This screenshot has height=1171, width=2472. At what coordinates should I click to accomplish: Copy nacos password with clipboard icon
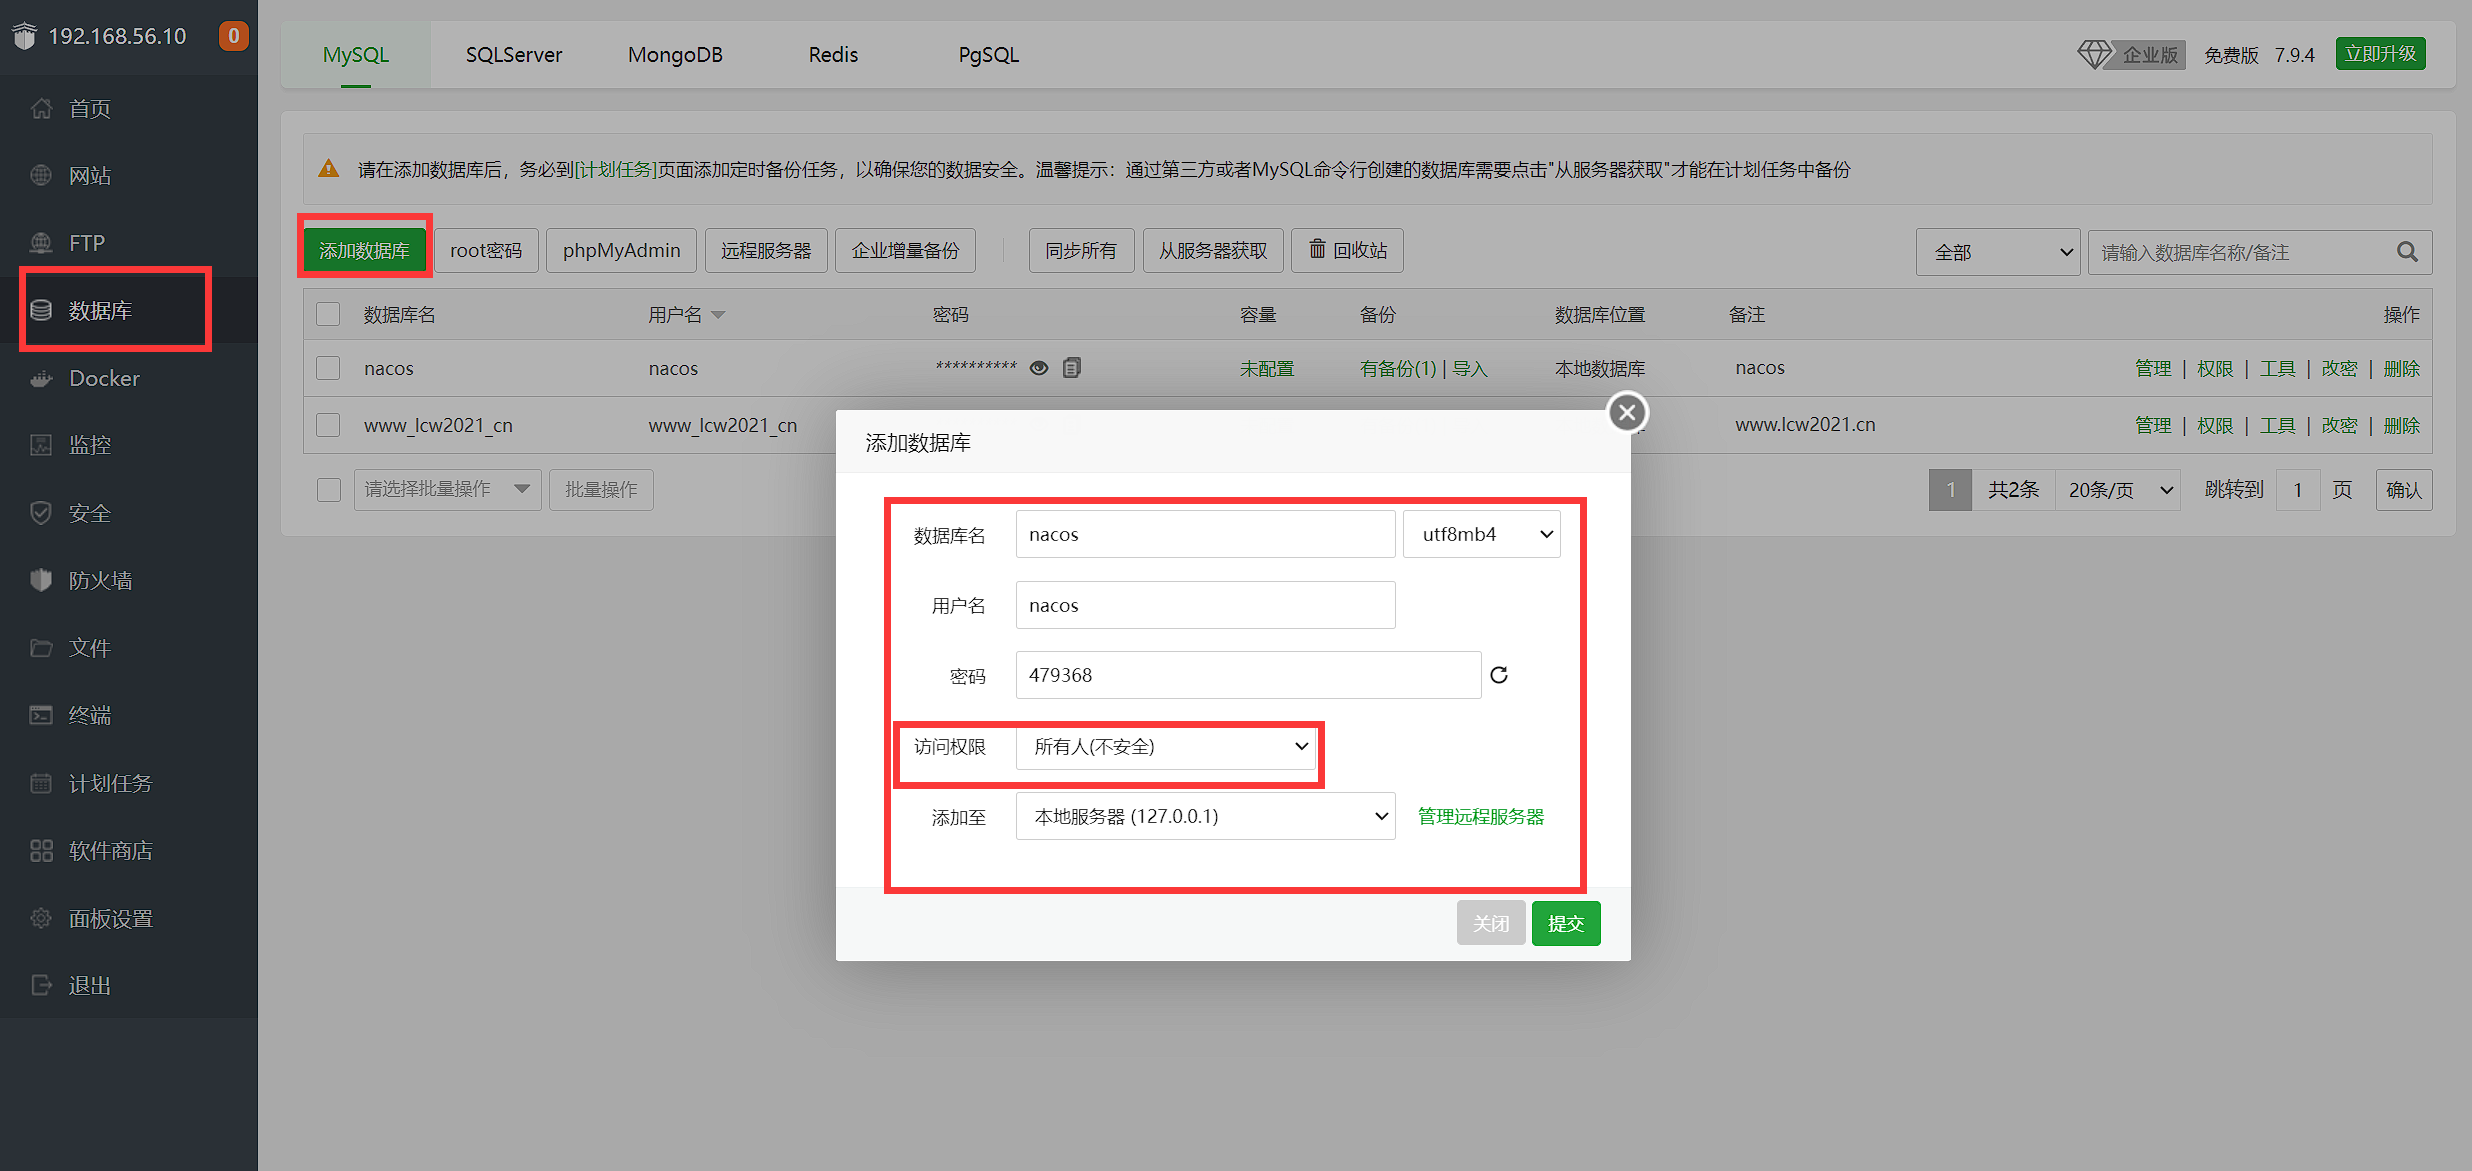click(x=1071, y=368)
